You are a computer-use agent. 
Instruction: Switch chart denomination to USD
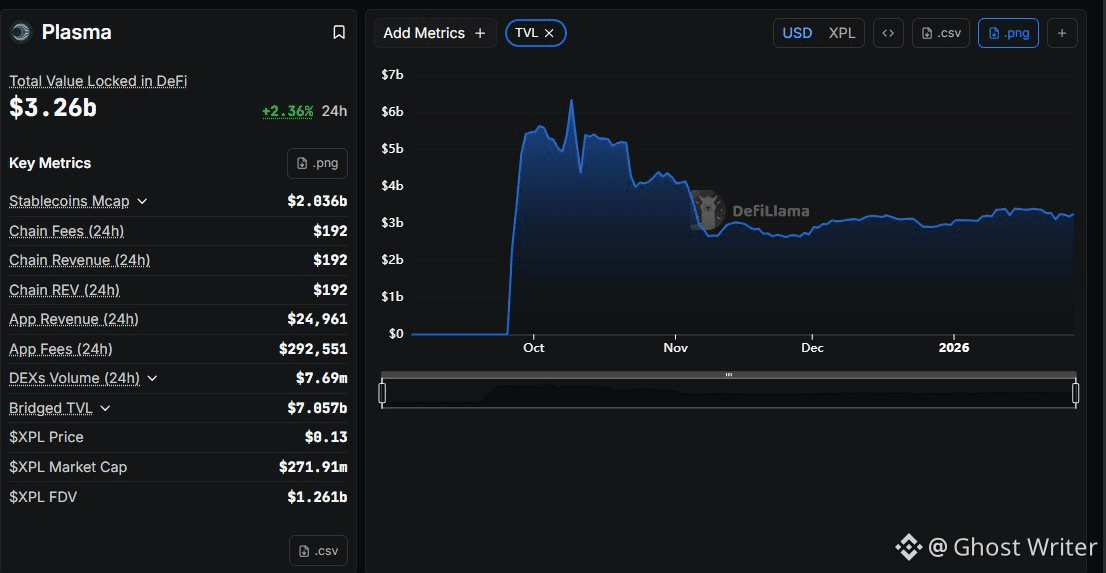point(797,33)
